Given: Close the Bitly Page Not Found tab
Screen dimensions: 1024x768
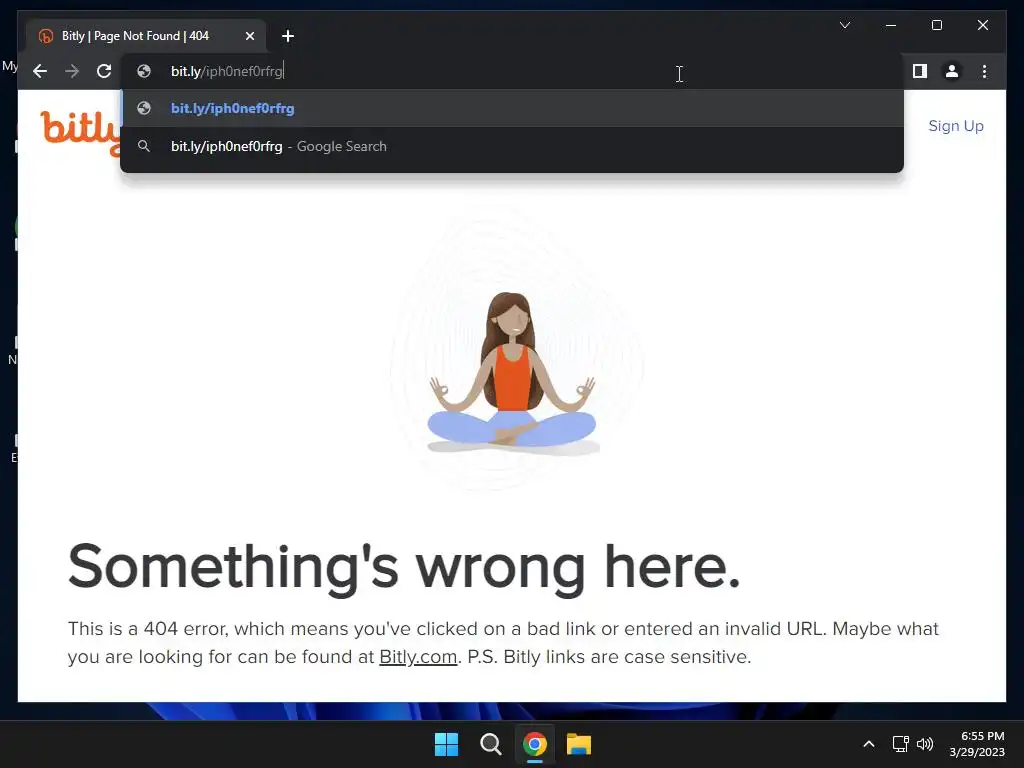Looking at the screenshot, I should [249, 36].
